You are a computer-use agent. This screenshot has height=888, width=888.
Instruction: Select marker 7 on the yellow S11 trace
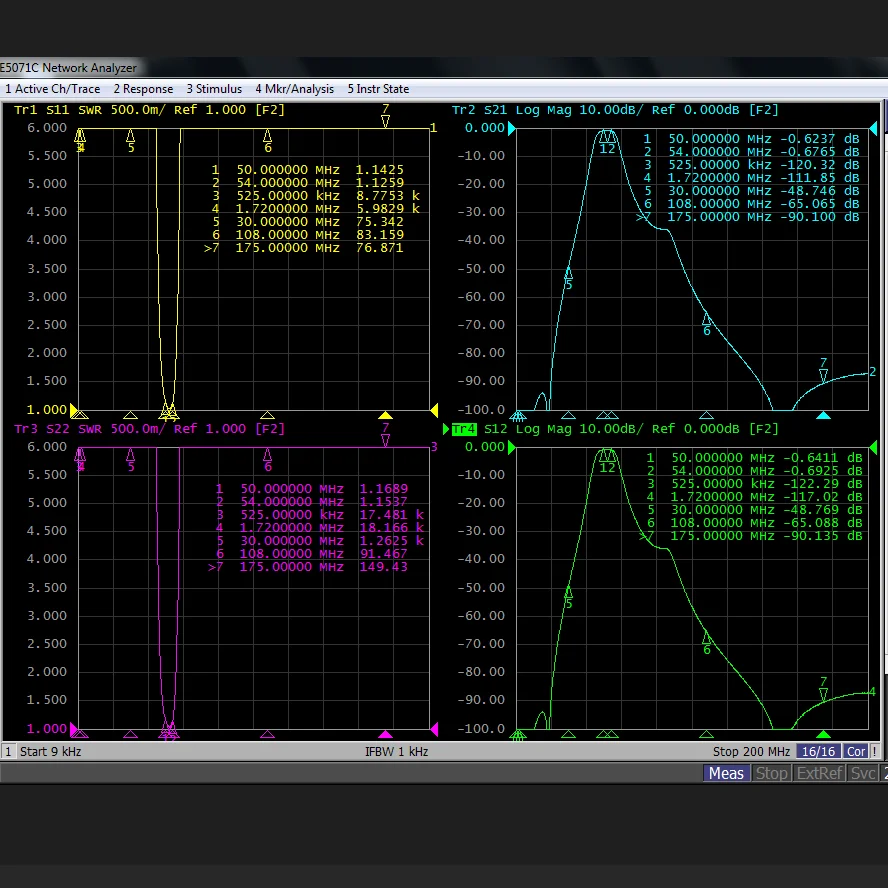click(x=385, y=121)
